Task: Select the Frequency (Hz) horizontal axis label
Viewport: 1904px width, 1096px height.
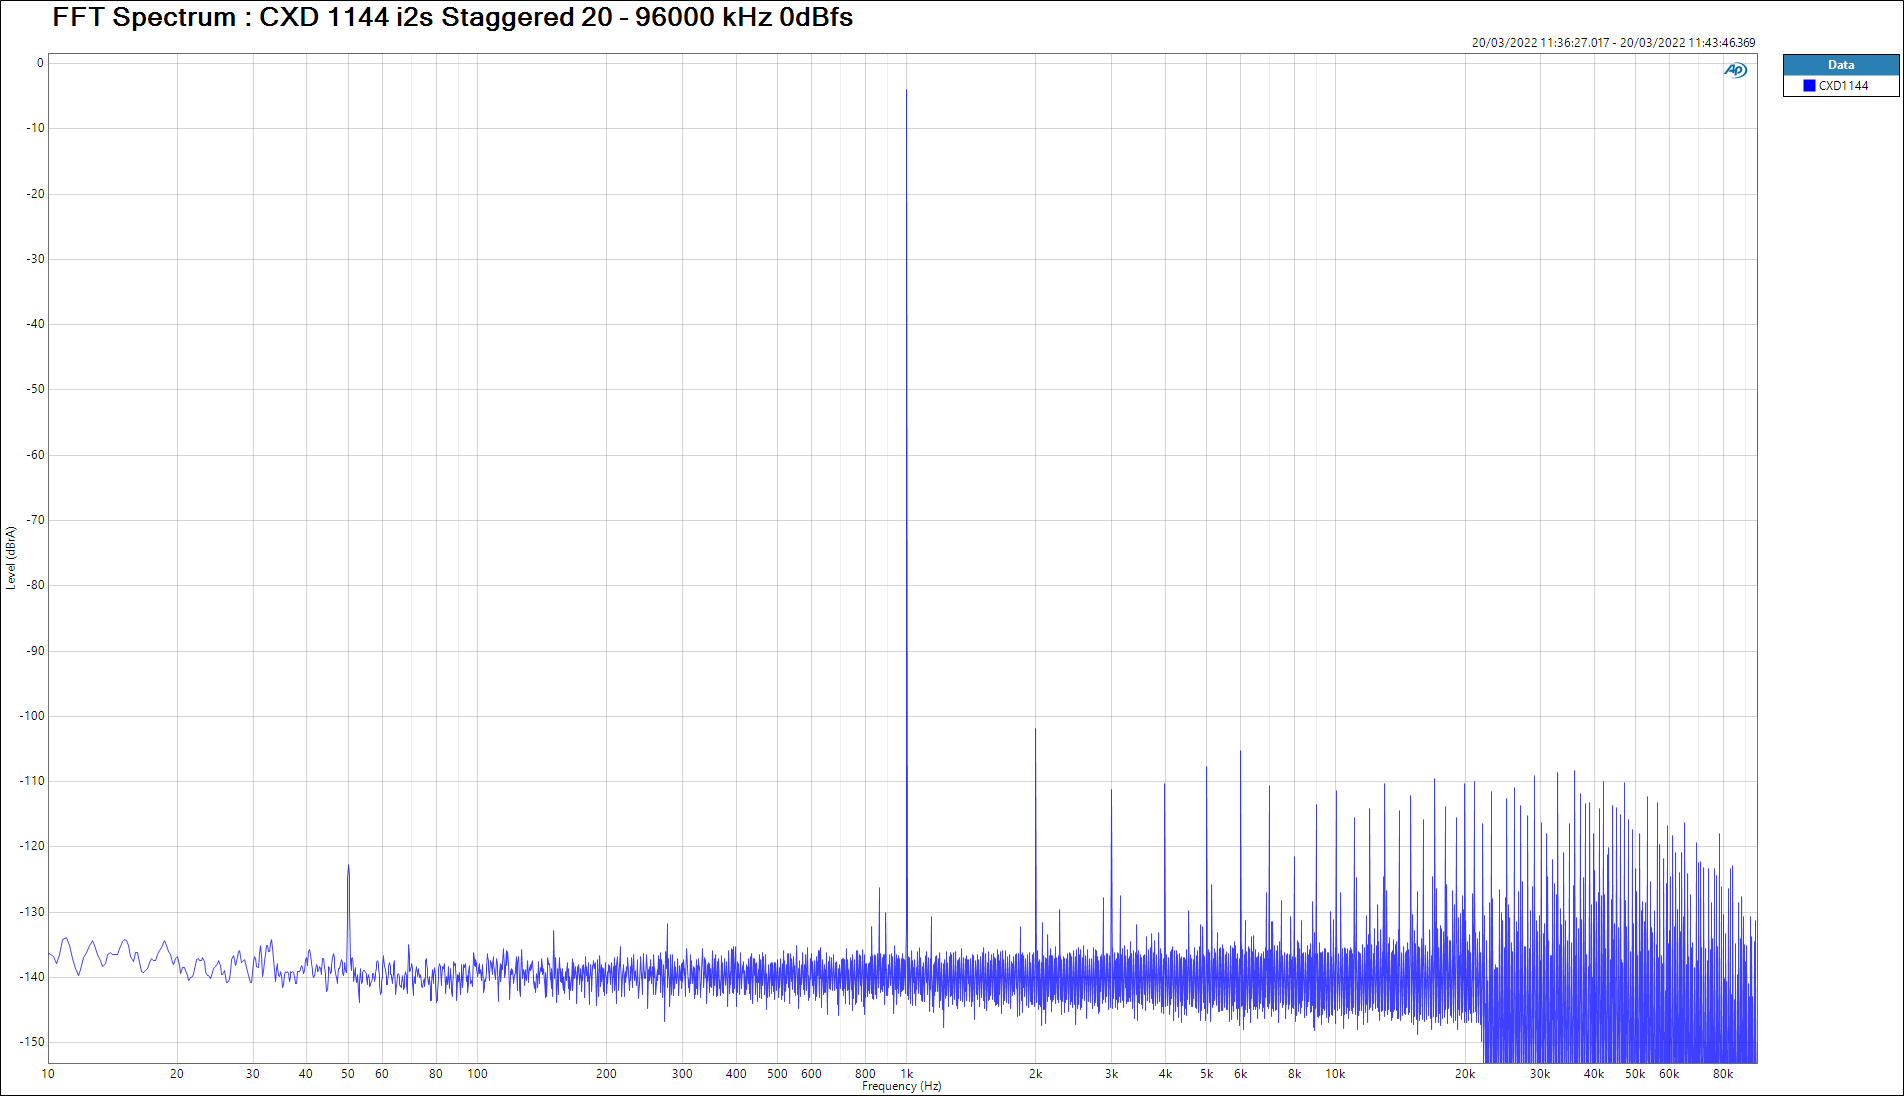Action: pos(901,1086)
